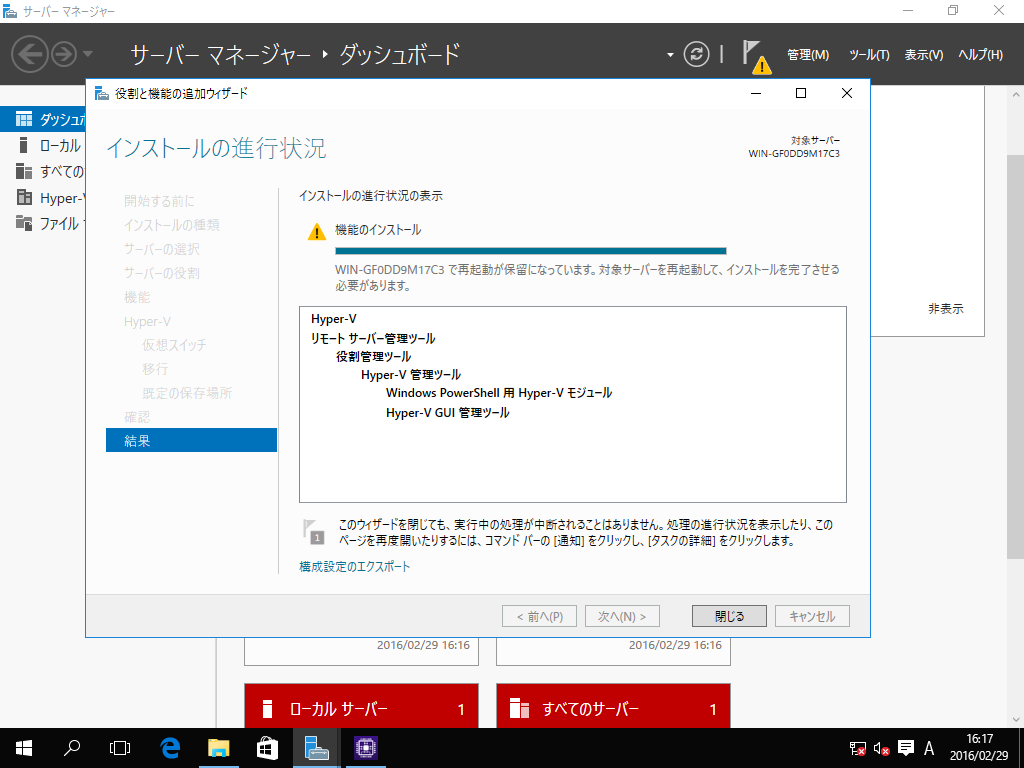Click the < 前へ(P) button
1024x768 pixels.
(x=539, y=616)
